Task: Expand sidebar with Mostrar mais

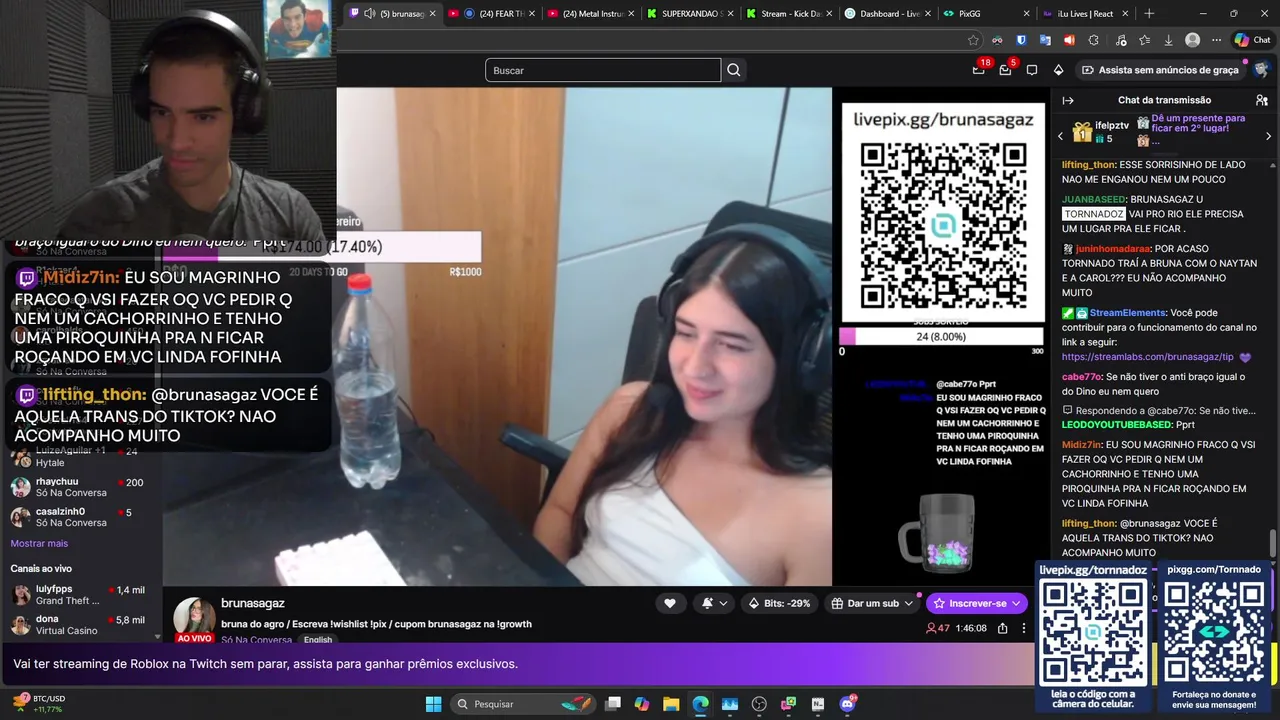Action: click(39, 543)
